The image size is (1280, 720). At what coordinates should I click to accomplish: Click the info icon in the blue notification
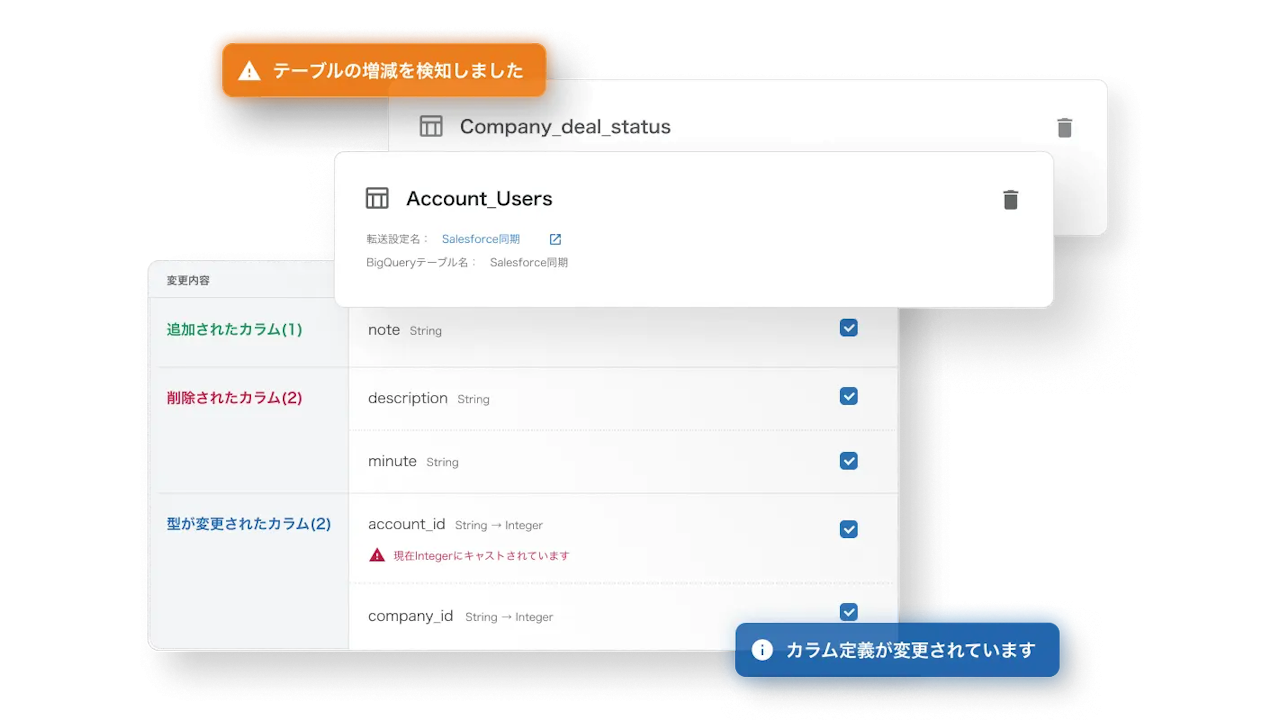point(762,650)
